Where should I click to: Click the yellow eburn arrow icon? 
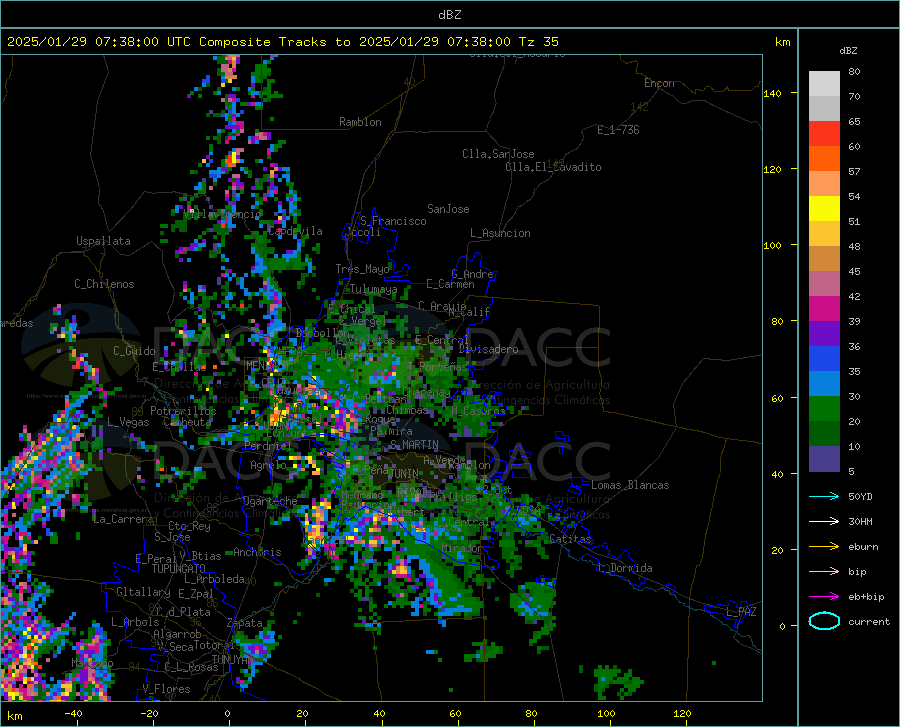(x=824, y=547)
